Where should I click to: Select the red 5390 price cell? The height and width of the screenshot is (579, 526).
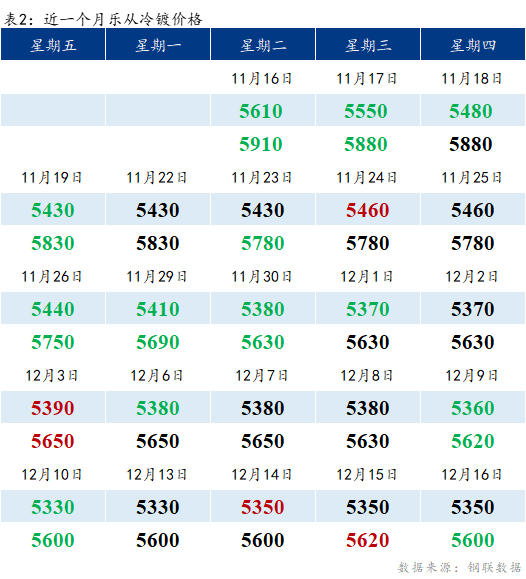(53, 408)
